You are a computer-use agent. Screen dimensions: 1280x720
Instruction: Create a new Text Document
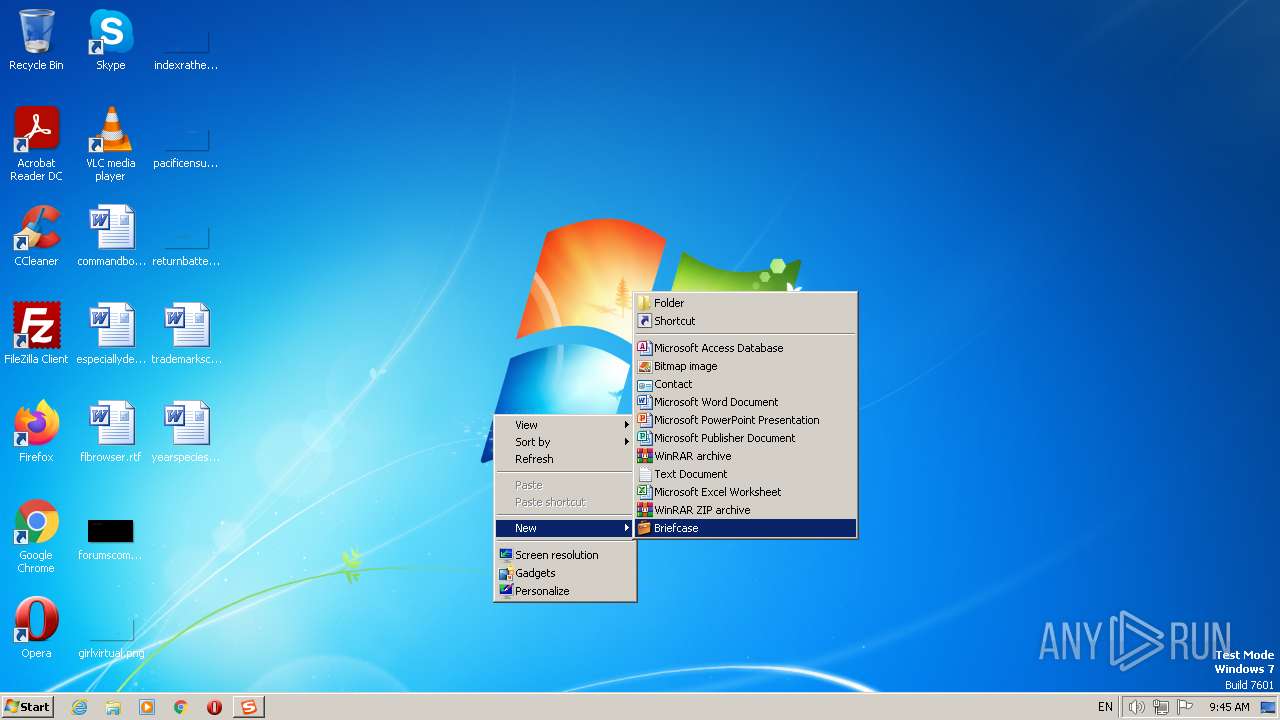pyautogui.click(x=746, y=474)
